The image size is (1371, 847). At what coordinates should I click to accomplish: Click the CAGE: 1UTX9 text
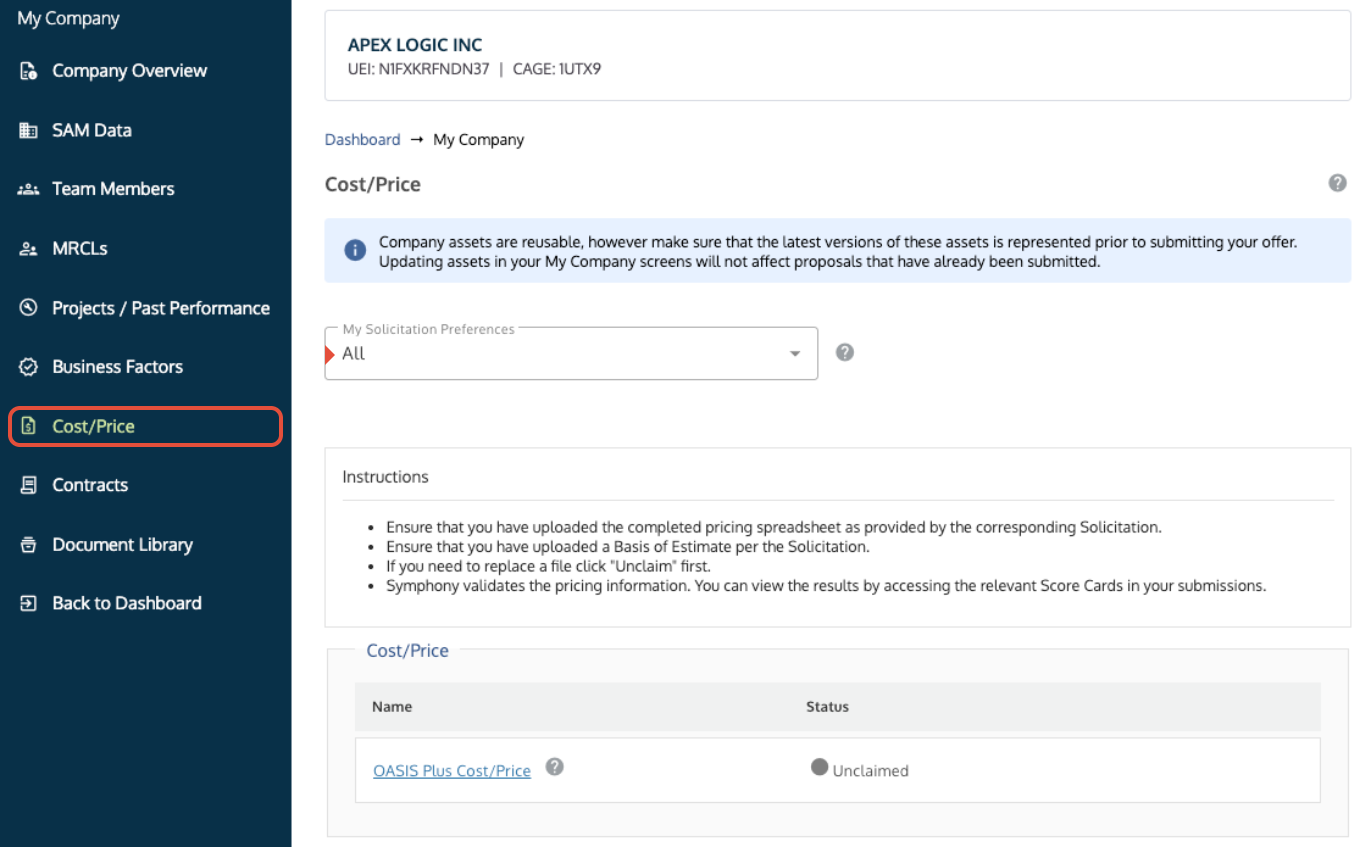[x=557, y=69]
